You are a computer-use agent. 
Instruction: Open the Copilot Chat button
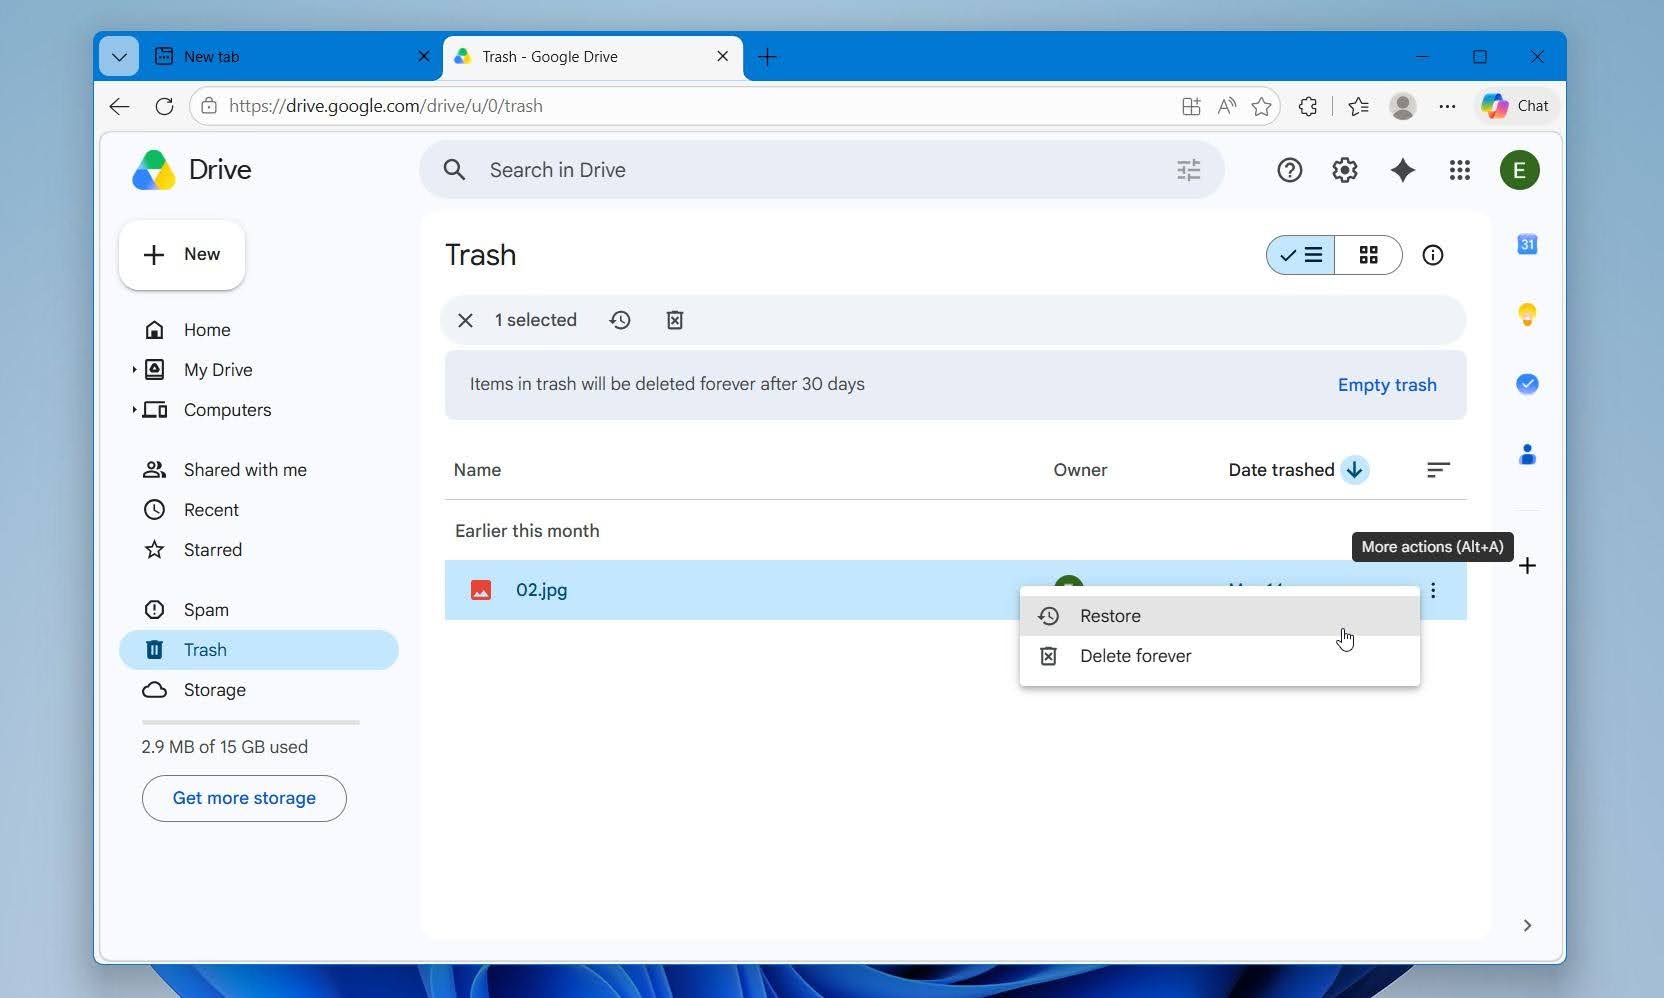pyautogui.click(x=1515, y=106)
